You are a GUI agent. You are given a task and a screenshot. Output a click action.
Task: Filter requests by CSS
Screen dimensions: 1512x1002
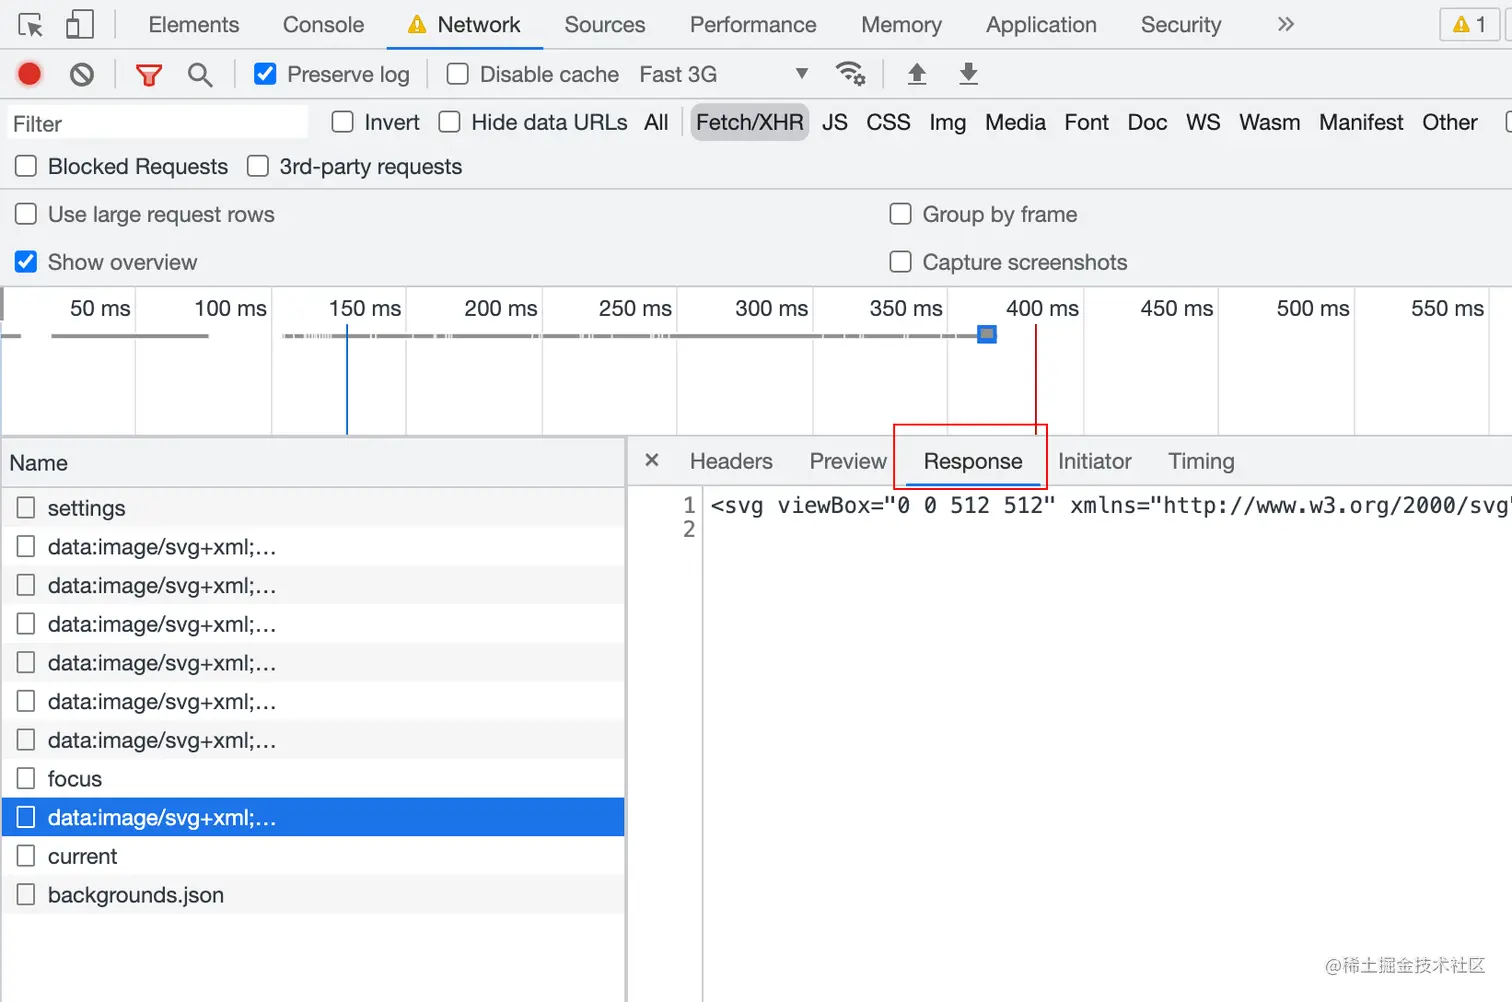(888, 122)
